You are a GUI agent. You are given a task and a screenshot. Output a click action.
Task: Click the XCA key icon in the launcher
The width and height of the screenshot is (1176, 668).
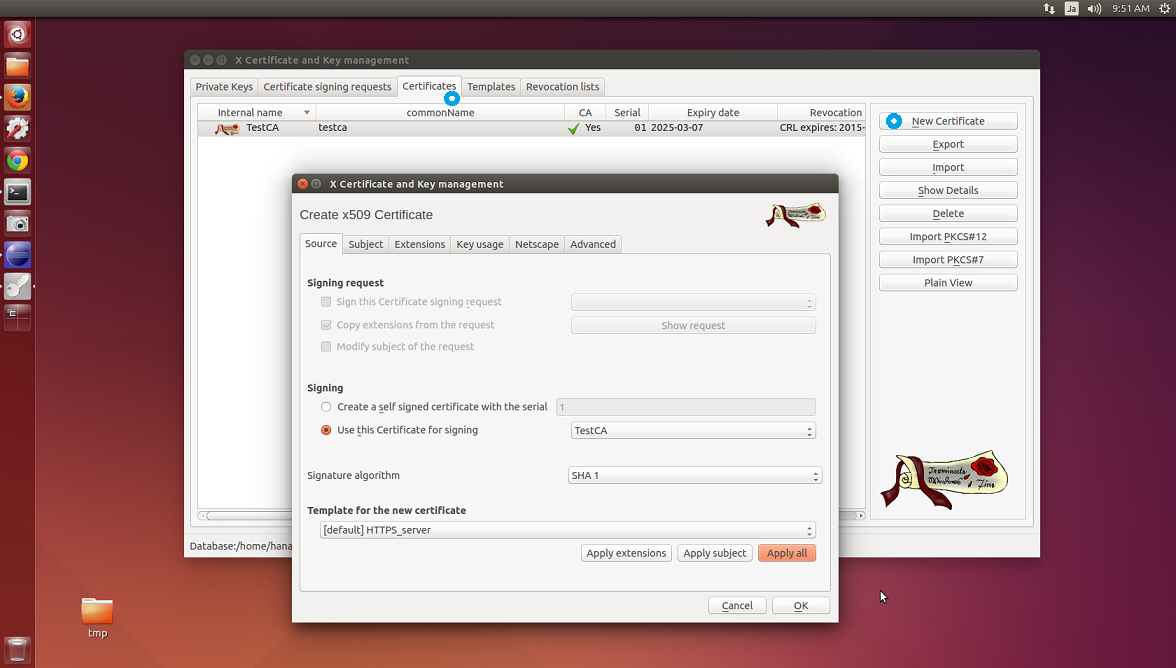(17, 286)
